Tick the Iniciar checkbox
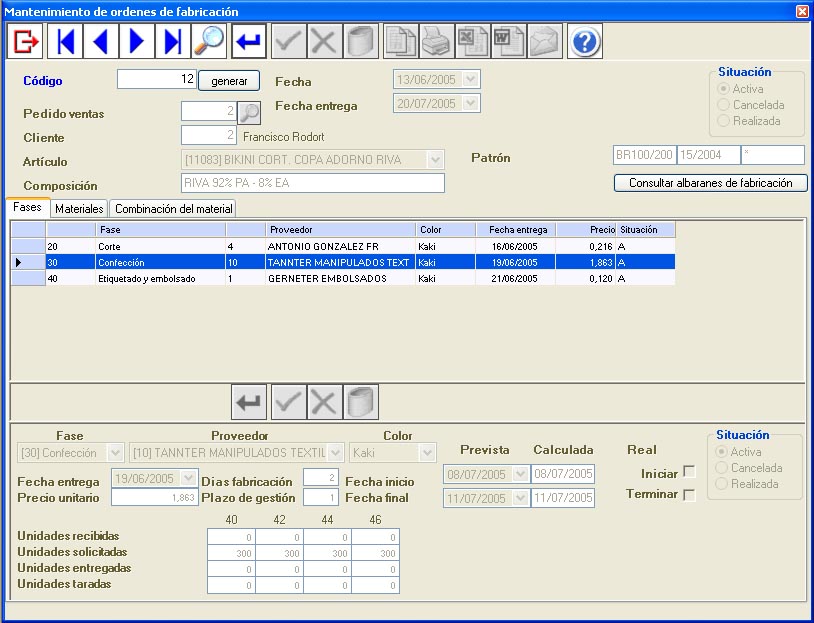The width and height of the screenshot is (814, 623). click(688, 473)
